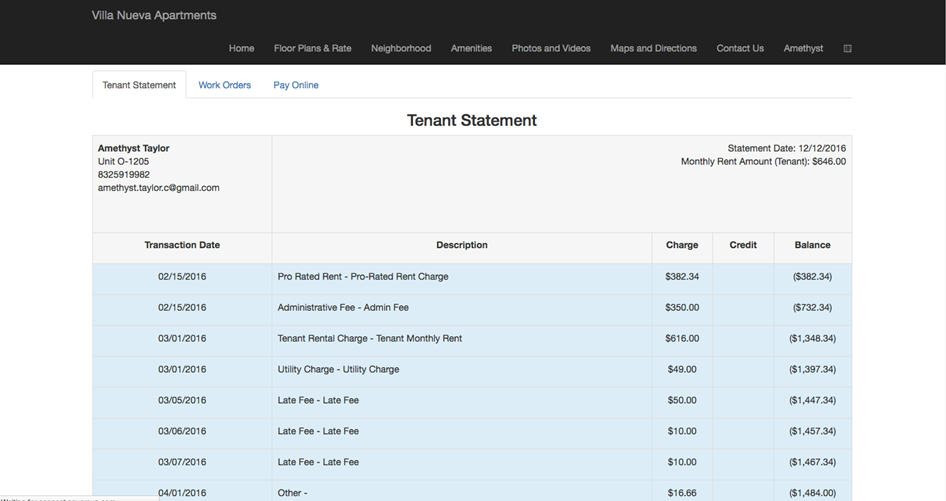Navigate to Amenities
The image size is (946, 501).
(x=471, y=48)
